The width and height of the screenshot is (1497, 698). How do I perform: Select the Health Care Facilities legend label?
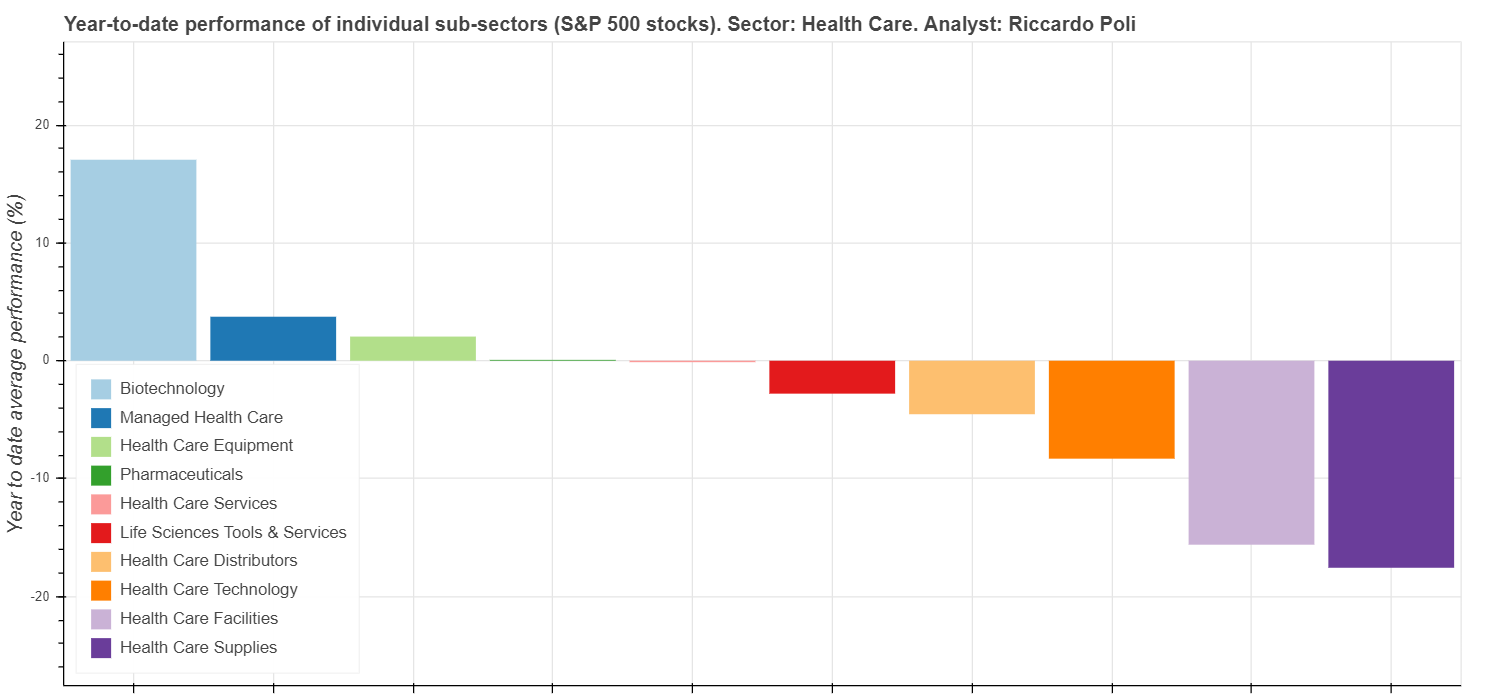click(x=199, y=619)
